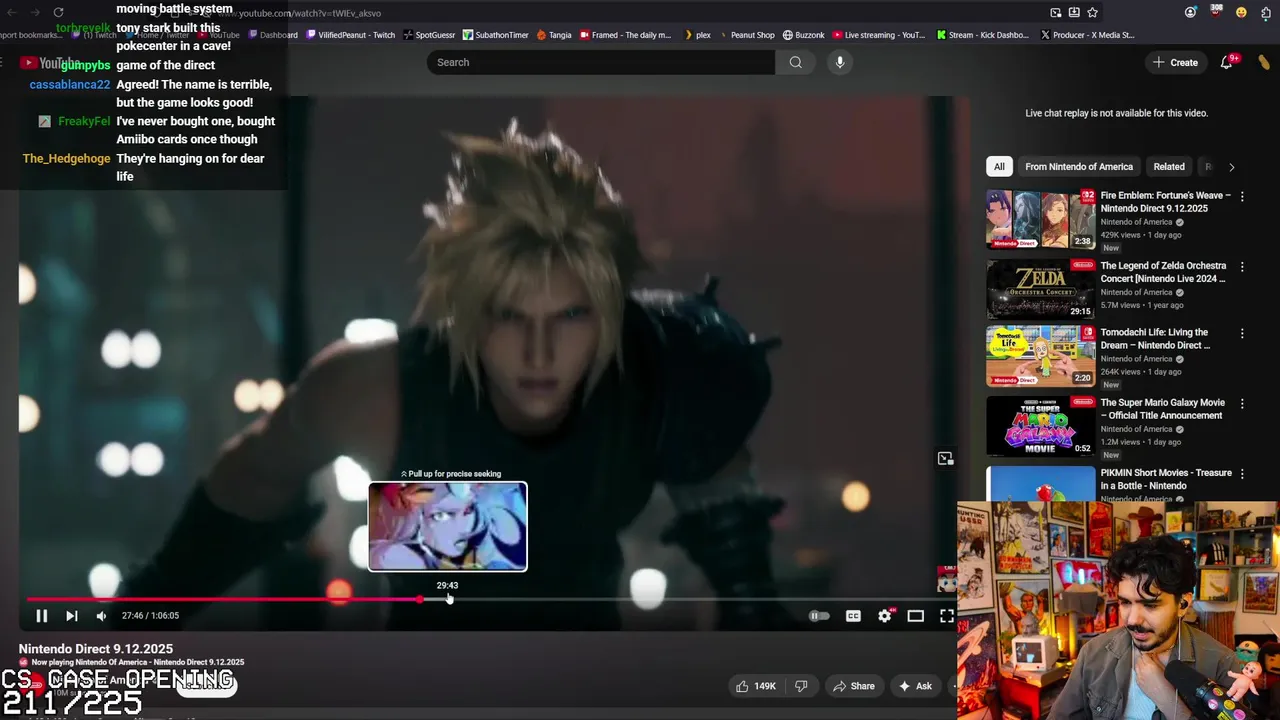Select the From Nintendo of America chip
This screenshot has height=720, width=1280.
tap(1079, 167)
